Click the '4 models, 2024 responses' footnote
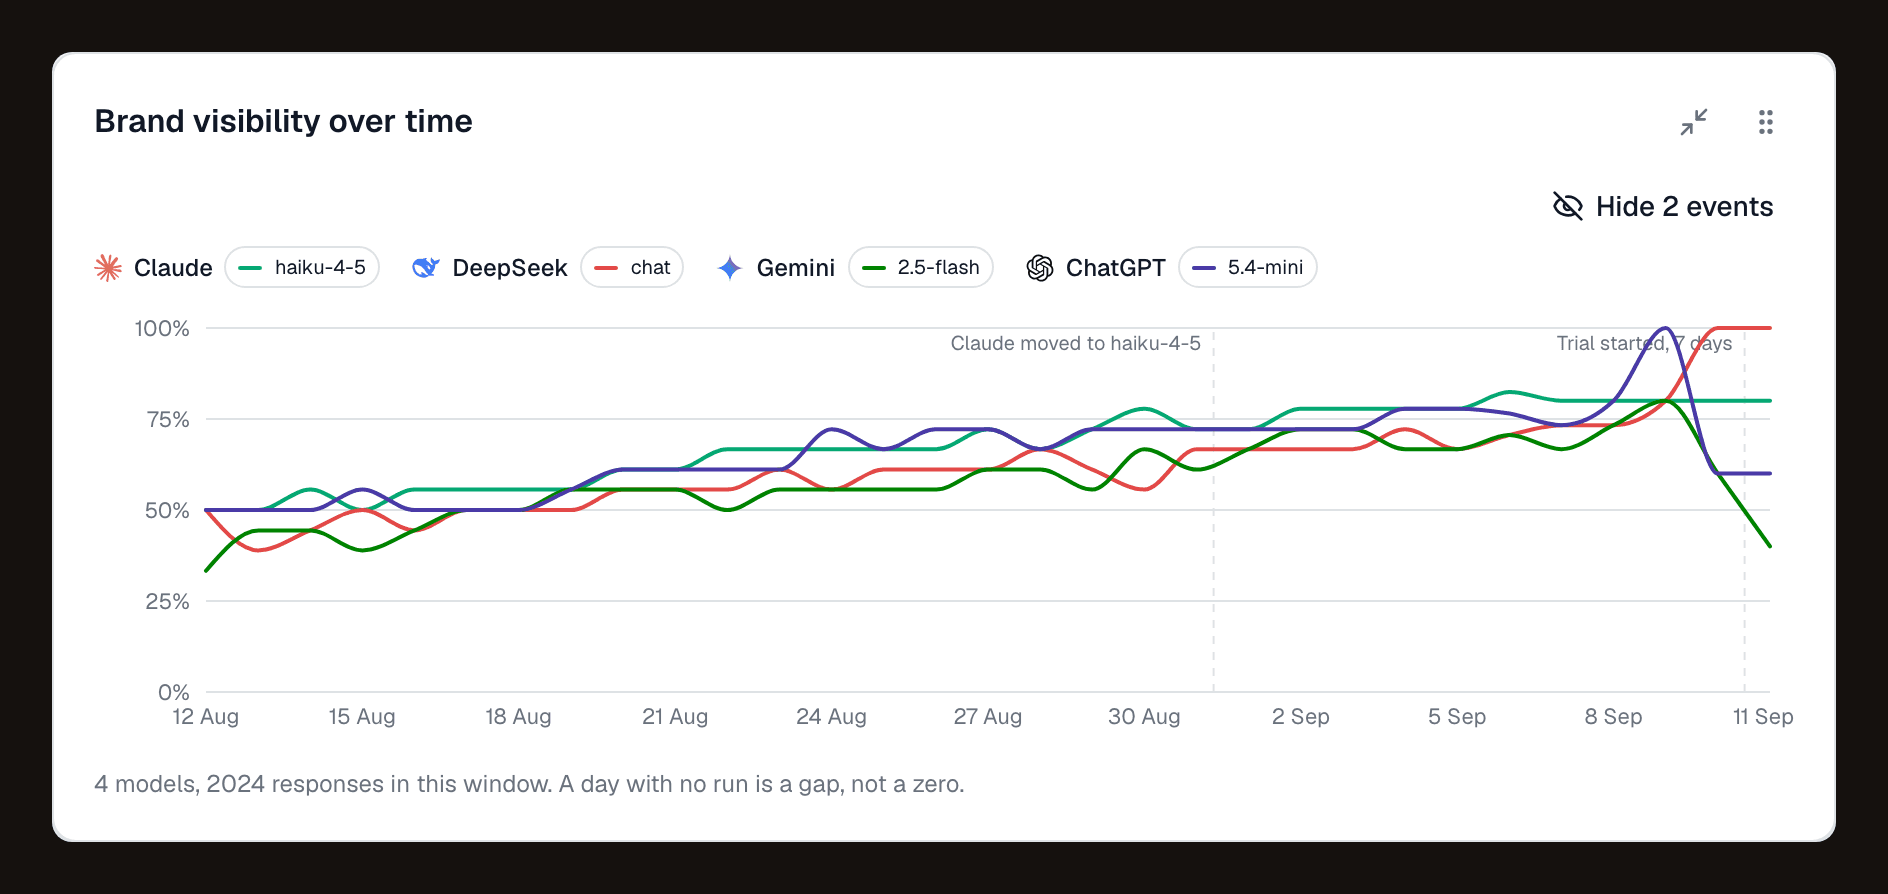This screenshot has height=894, width=1888. pos(529,784)
